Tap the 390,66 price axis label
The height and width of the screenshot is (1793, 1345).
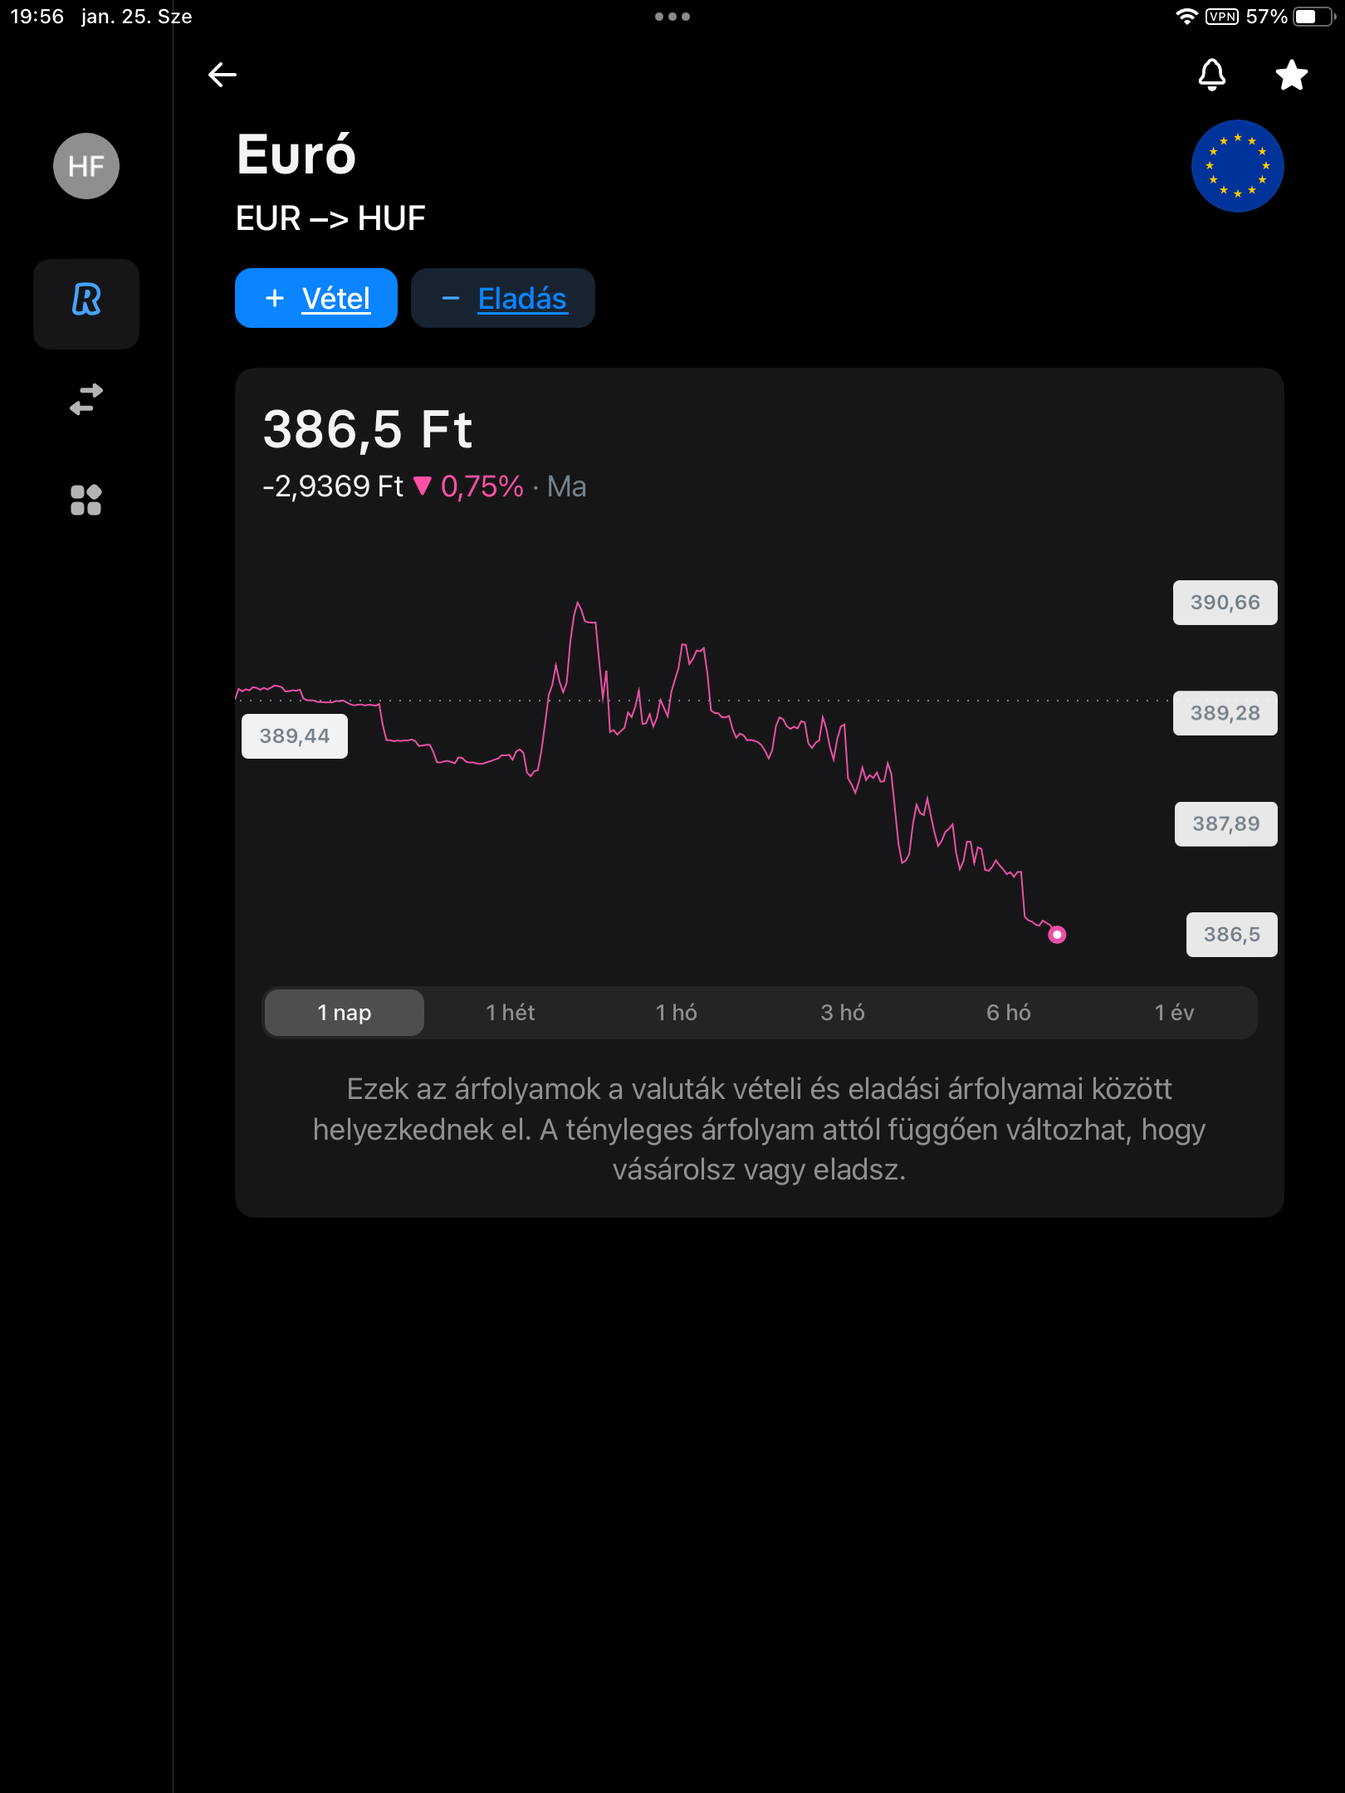coord(1225,602)
